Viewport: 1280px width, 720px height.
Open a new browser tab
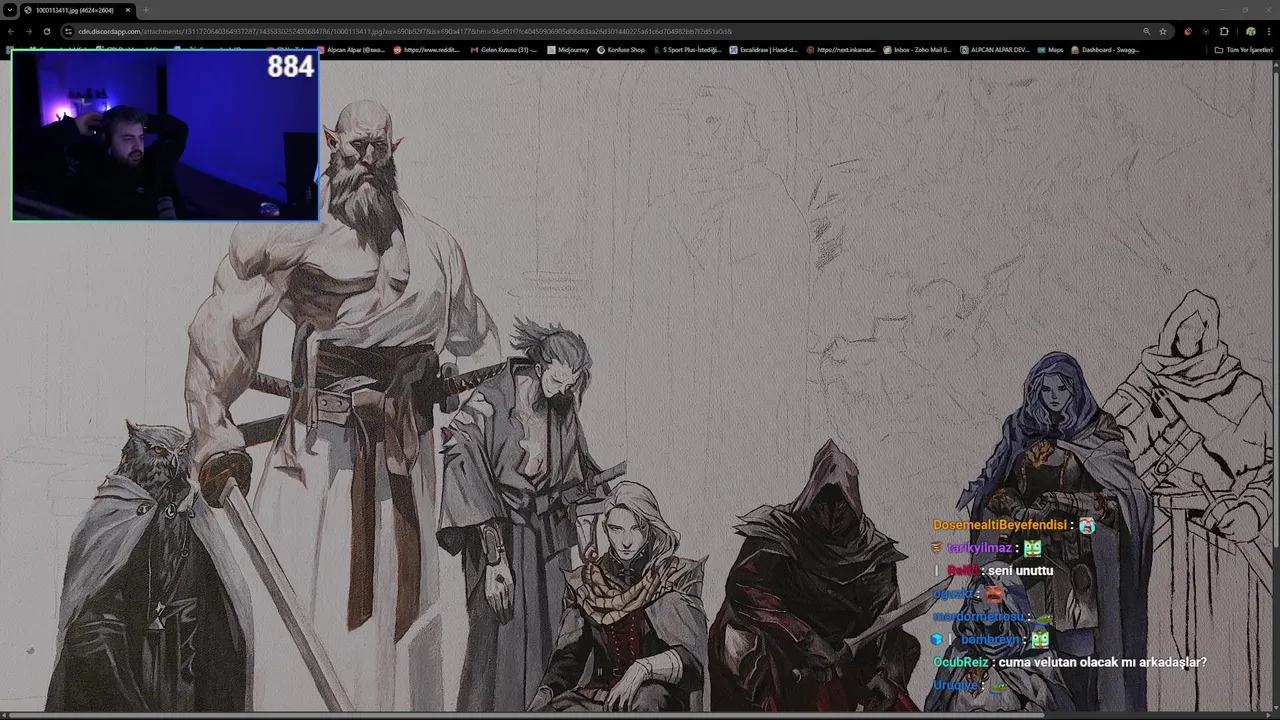pyautogui.click(x=146, y=10)
